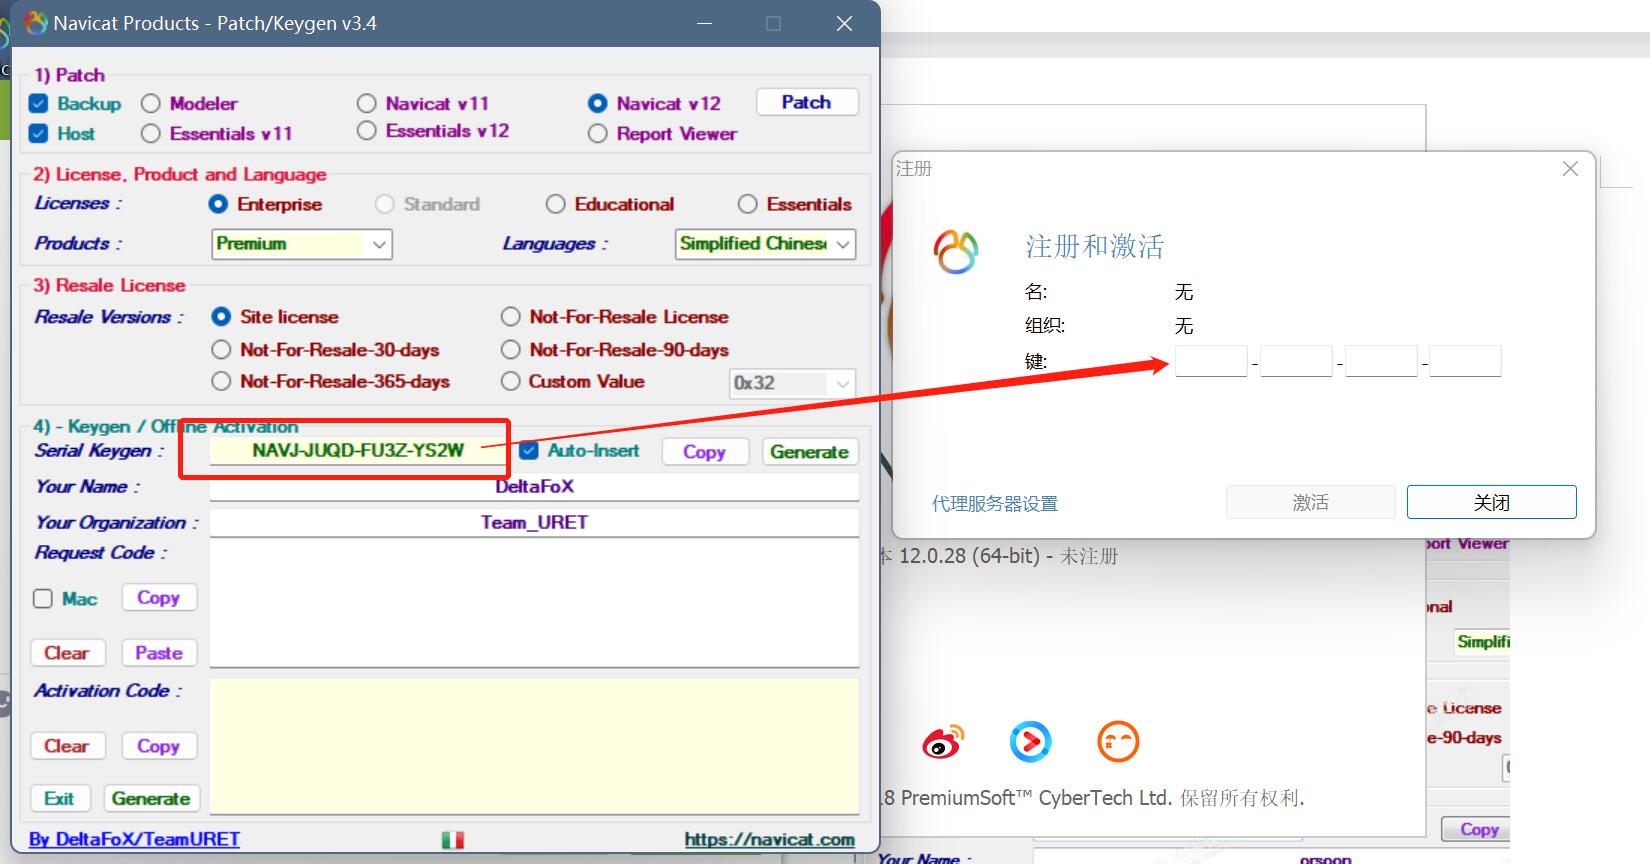Viewport: 1650px width, 864px height.
Task: Click the Italian flag icon at the bottom
Action: click(x=453, y=840)
